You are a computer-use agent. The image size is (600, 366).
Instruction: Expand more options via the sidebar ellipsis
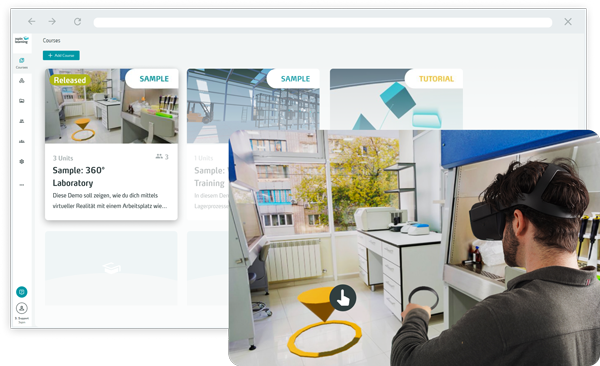tap(22, 185)
